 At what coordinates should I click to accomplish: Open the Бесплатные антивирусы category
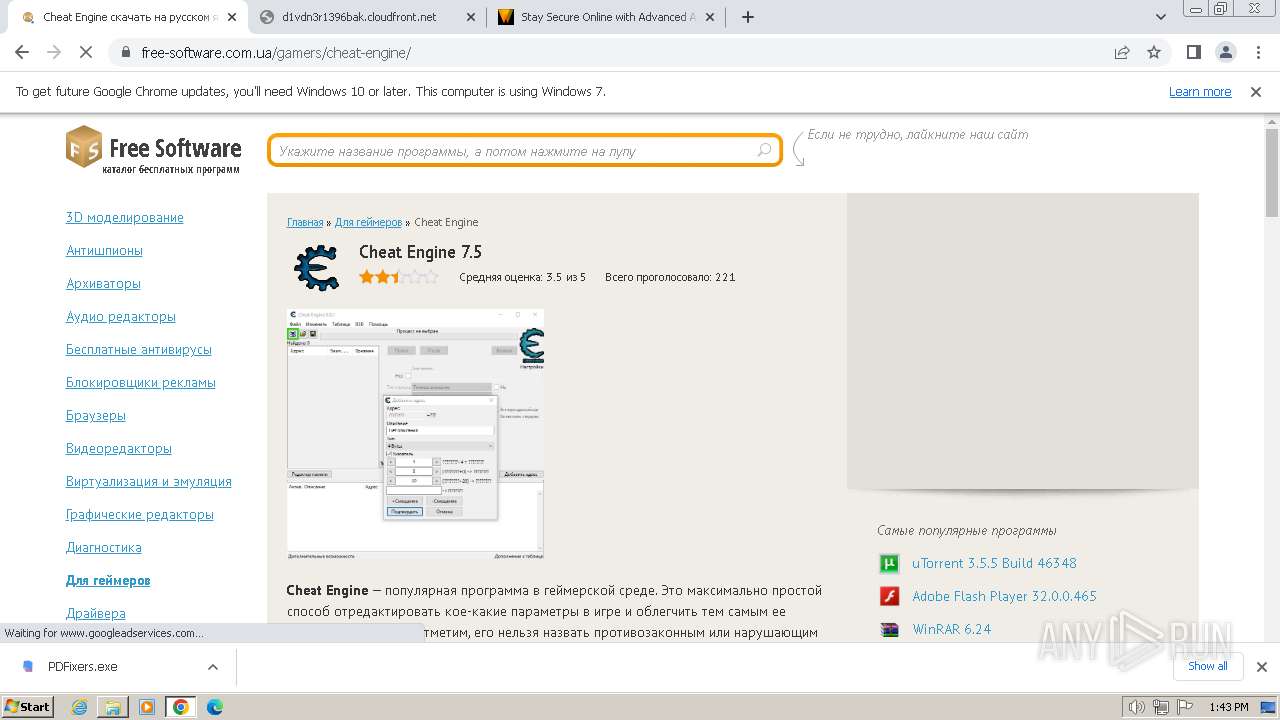point(139,349)
